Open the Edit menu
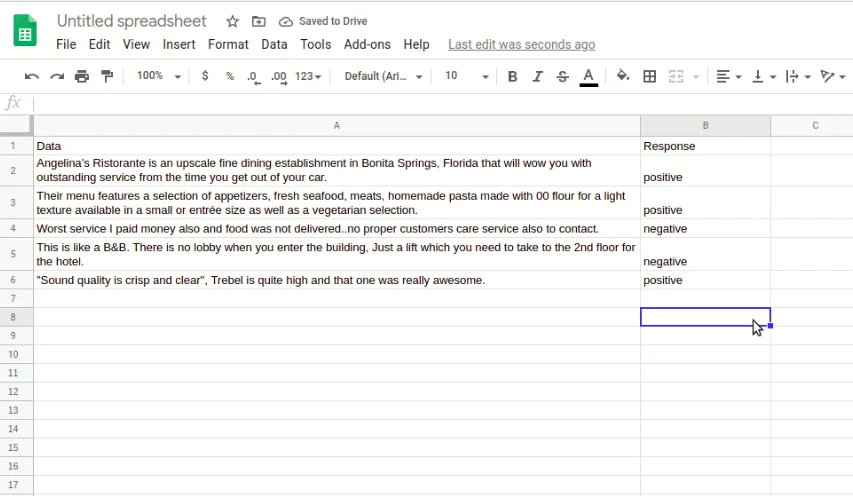853x496 pixels. point(100,45)
